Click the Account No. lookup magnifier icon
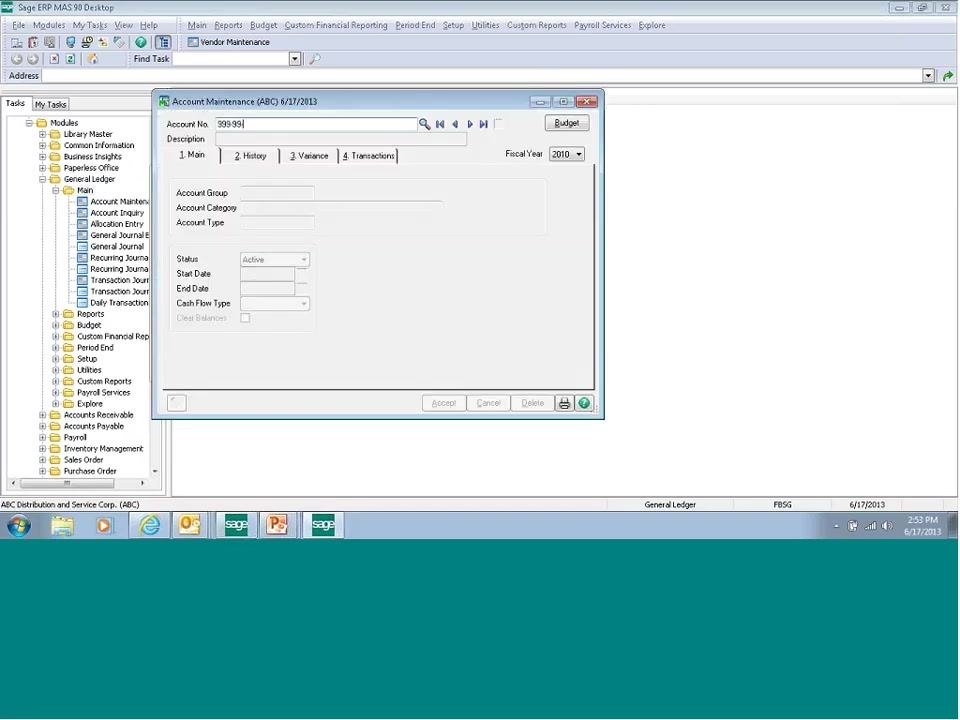Screen dimensions: 960x720 click(x=424, y=124)
